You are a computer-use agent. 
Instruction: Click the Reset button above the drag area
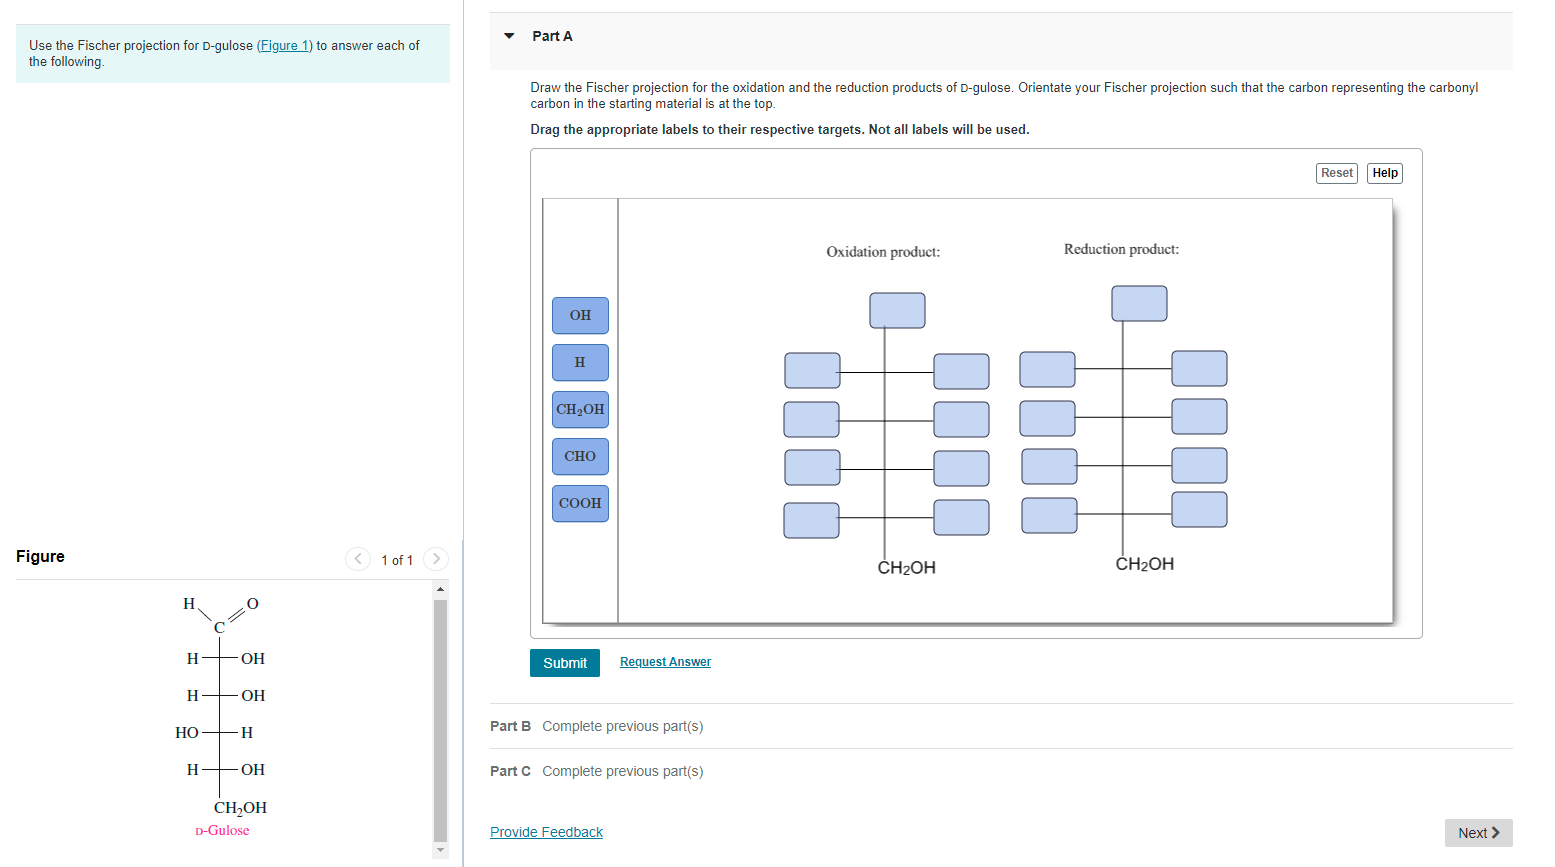[1336, 172]
